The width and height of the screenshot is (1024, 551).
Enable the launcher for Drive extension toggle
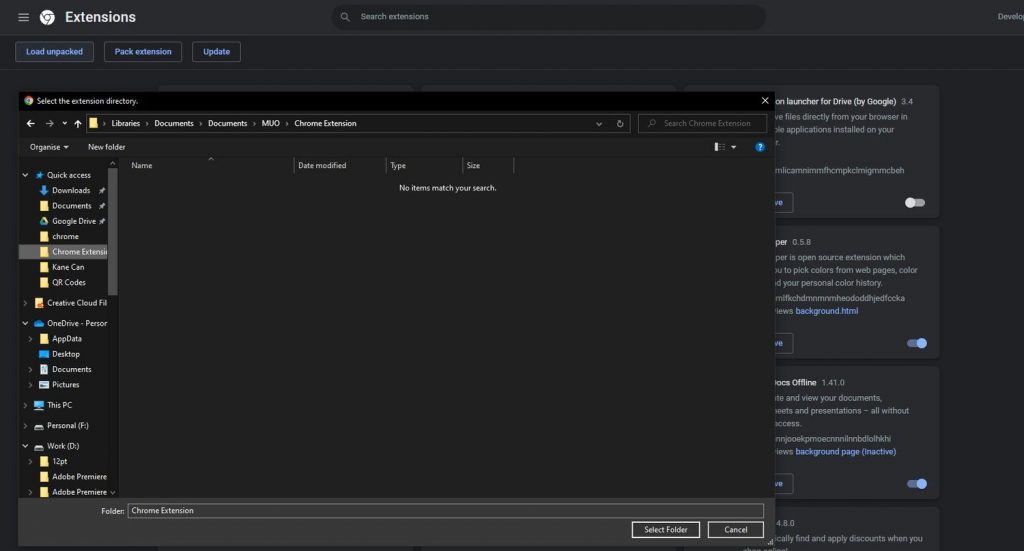915,202
